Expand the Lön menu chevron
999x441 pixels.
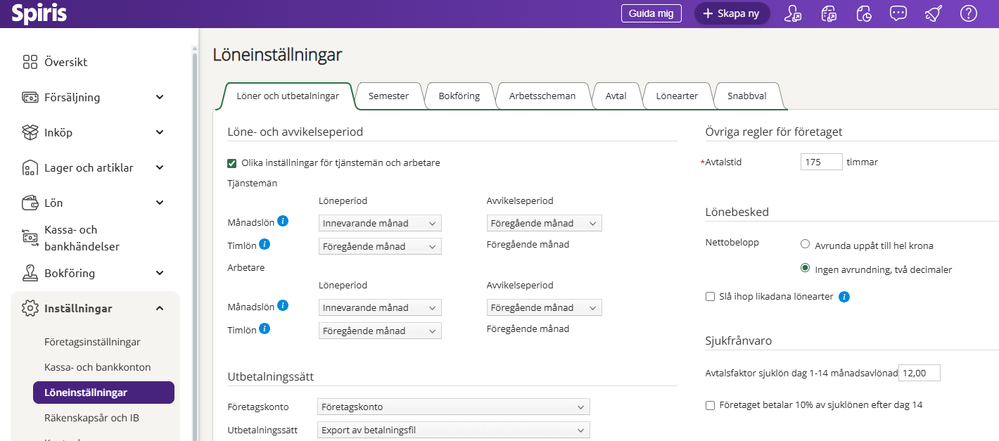[159, 203]
